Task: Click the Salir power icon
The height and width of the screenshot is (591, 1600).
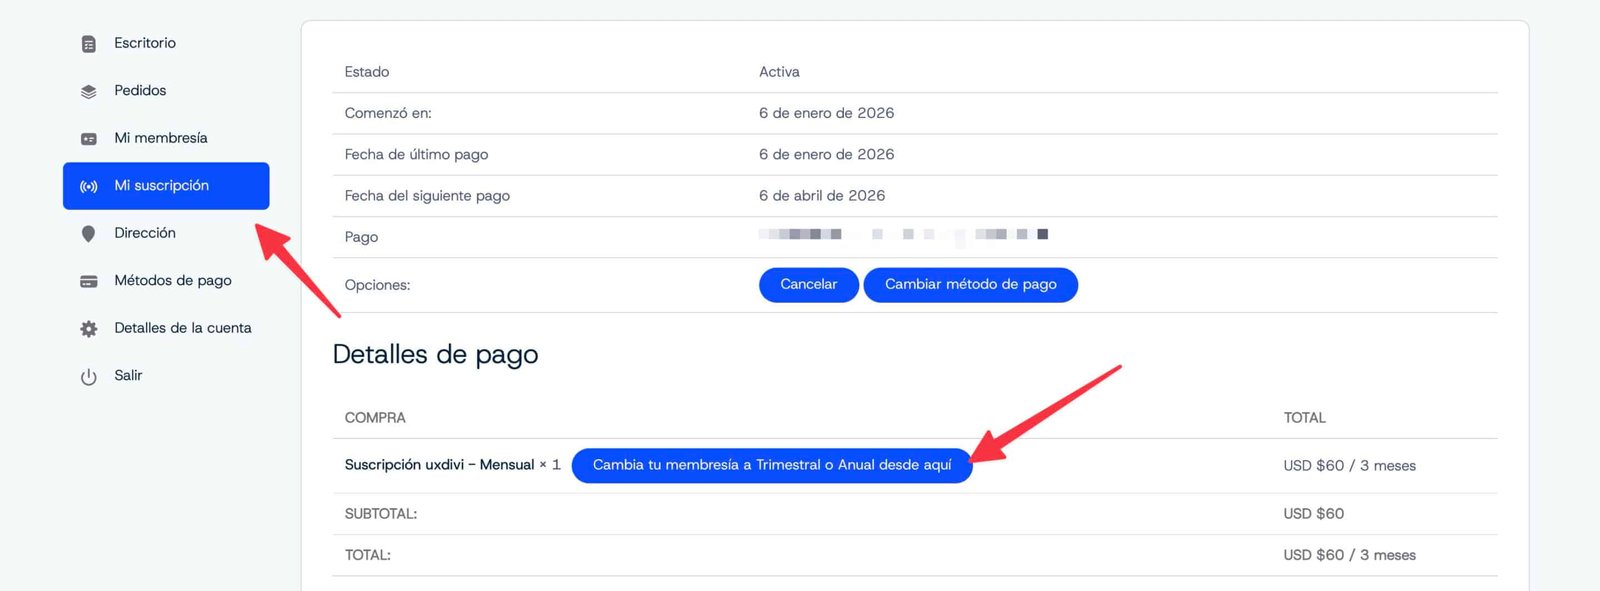Action: (x=89, y=377)
